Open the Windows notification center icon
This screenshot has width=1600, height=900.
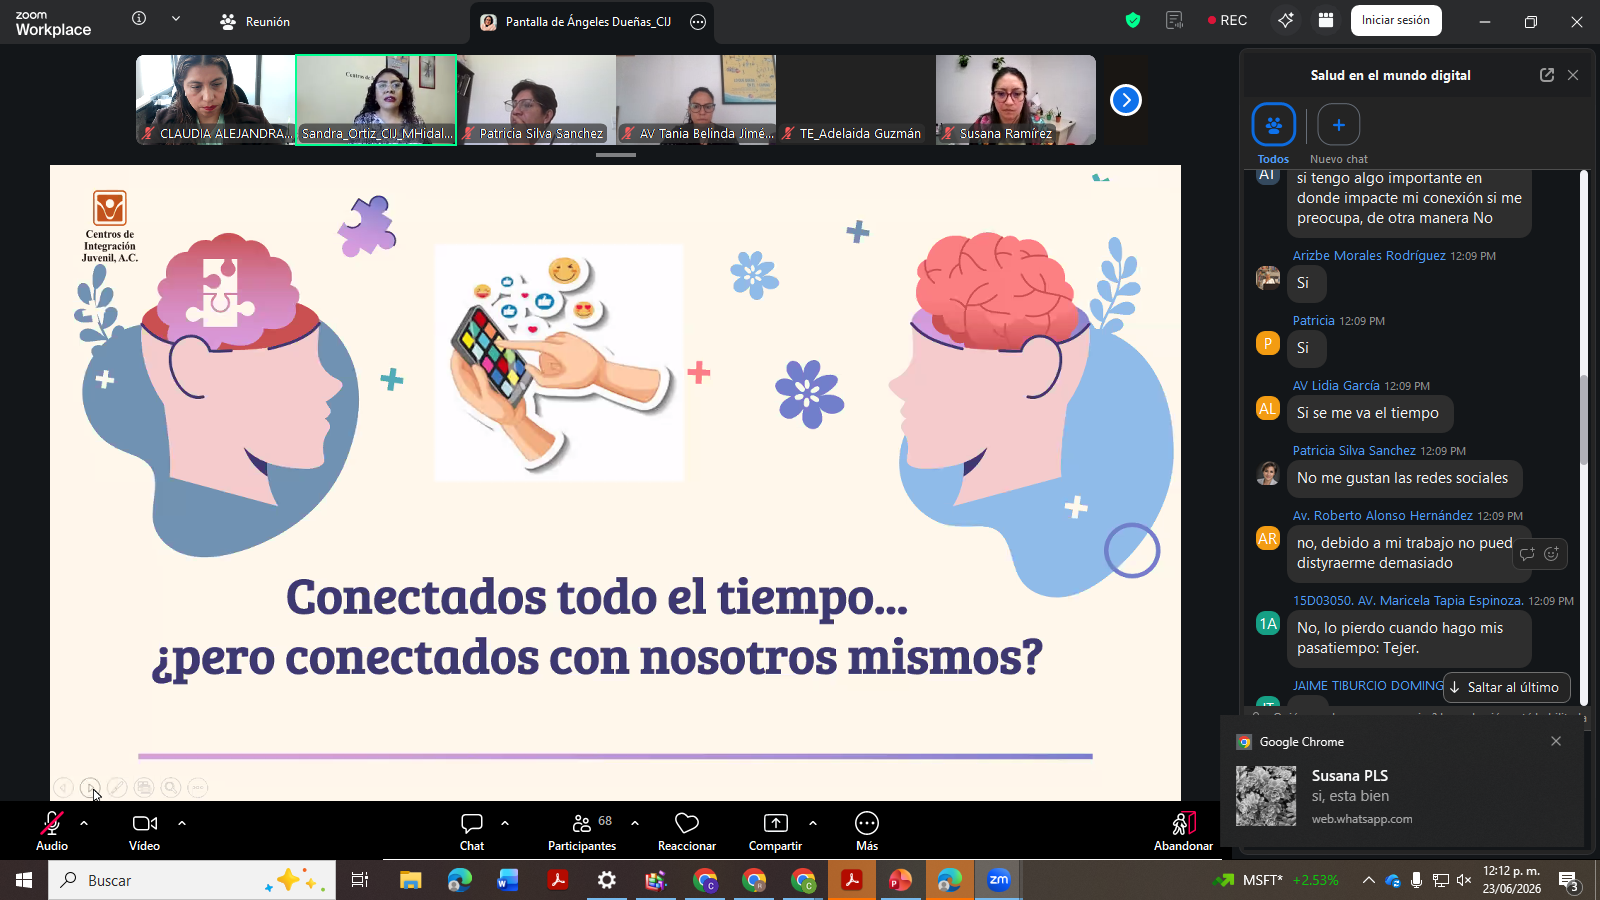pos(1568,881)
